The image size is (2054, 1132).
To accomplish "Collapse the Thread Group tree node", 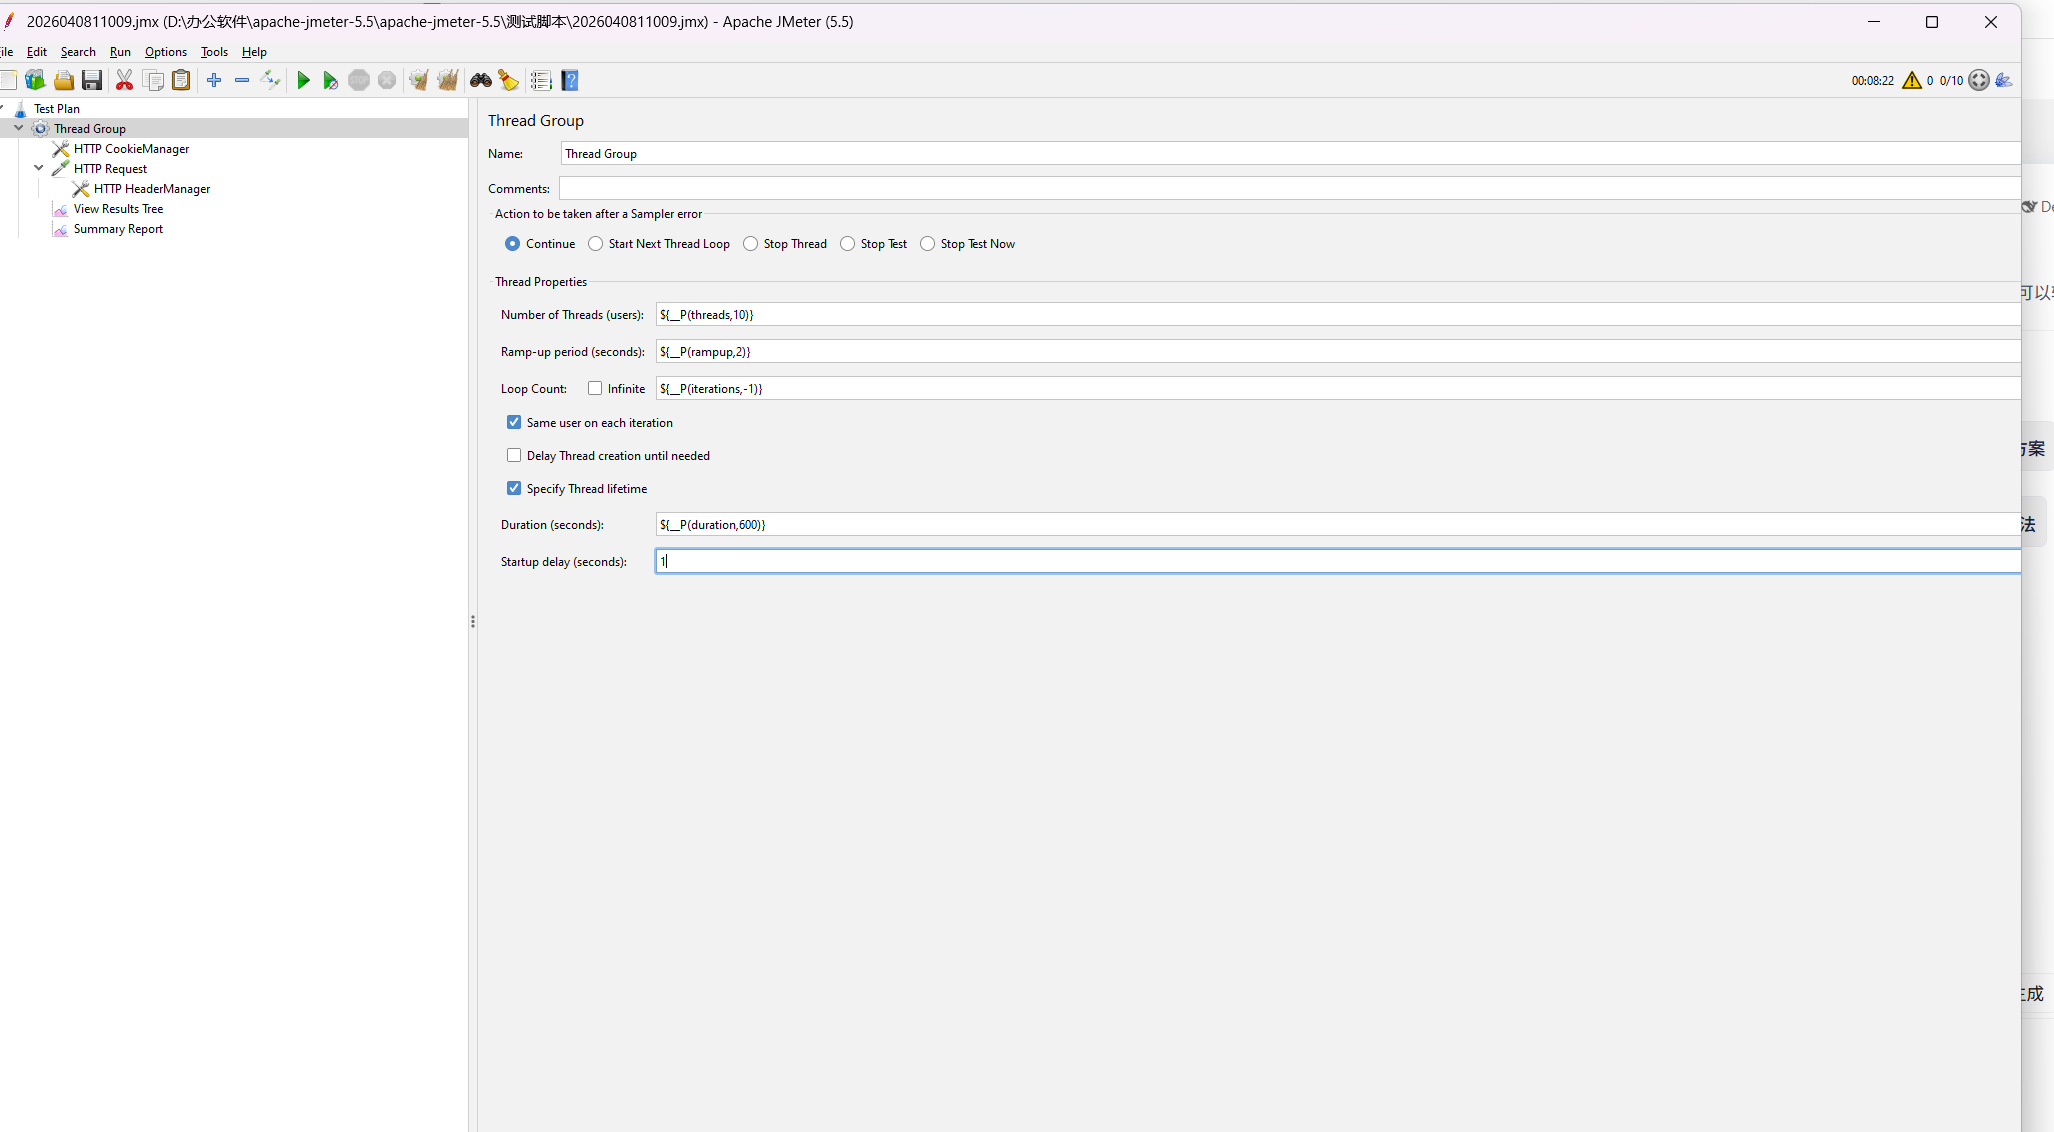I will pyautogui.click(x=19, y=128).
